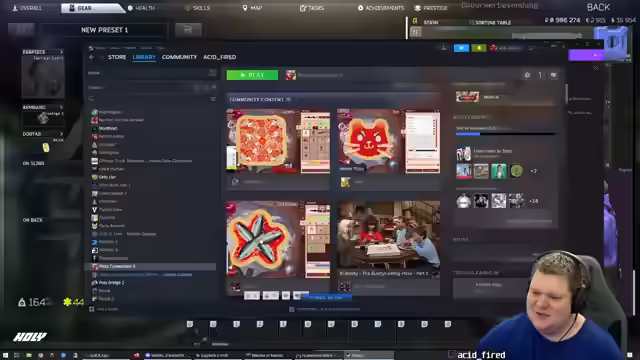Click the library filter icon beside search
Screen dimensions: 640x360
click(x=213, y=99)
